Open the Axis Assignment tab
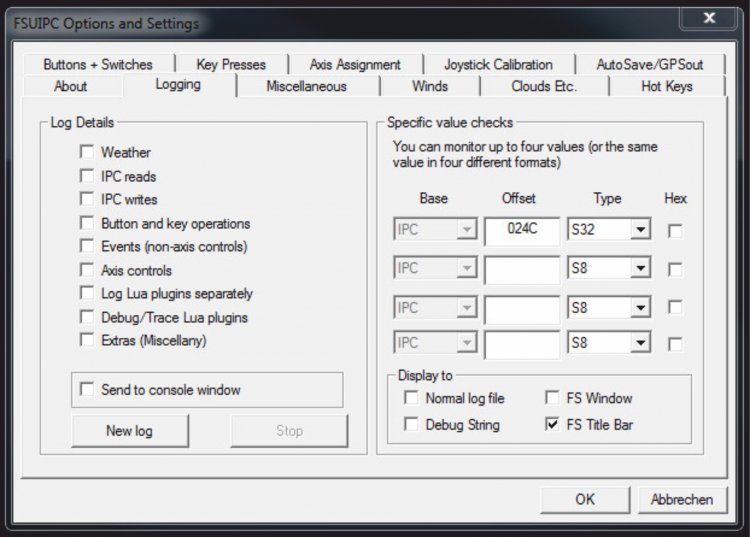 click(355, 65)
